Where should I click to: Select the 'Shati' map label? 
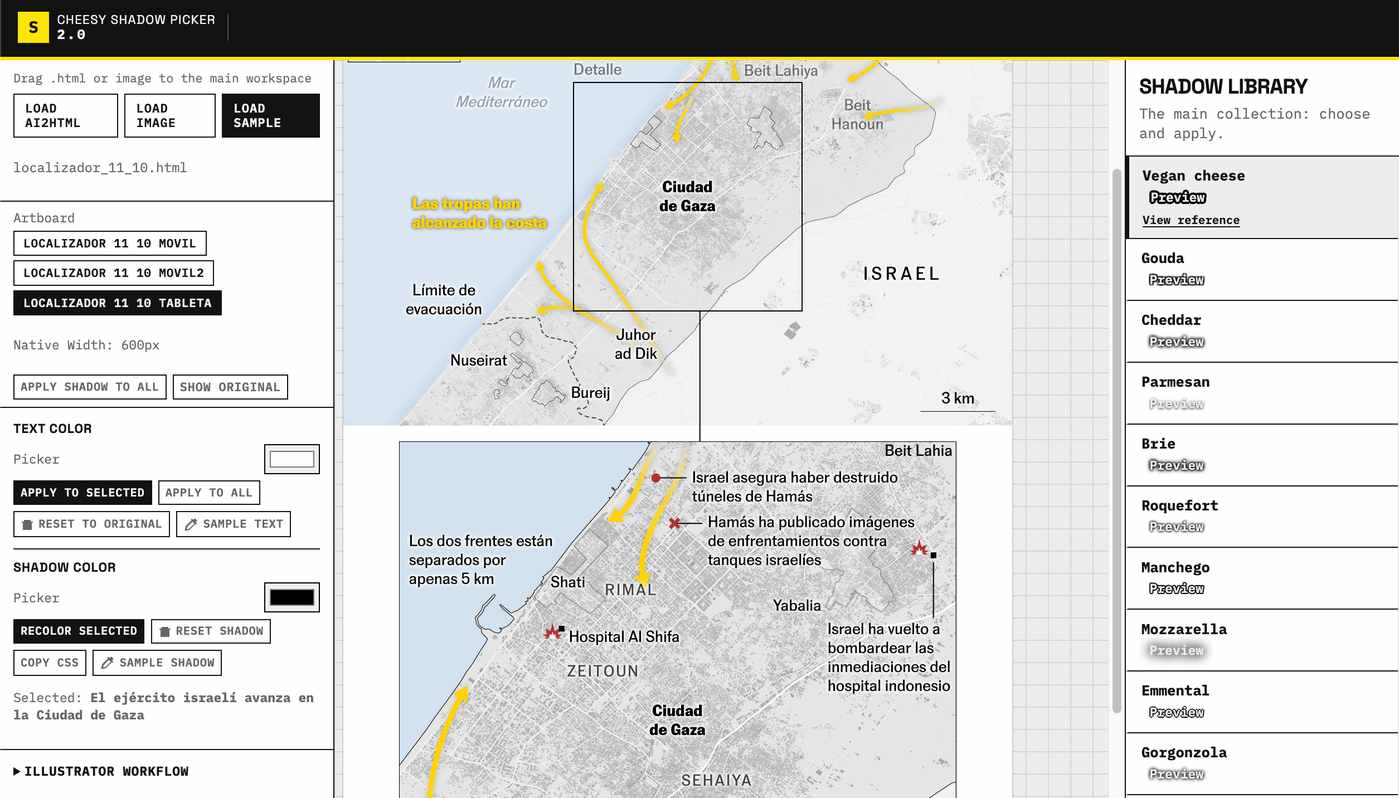pos(568,582)
